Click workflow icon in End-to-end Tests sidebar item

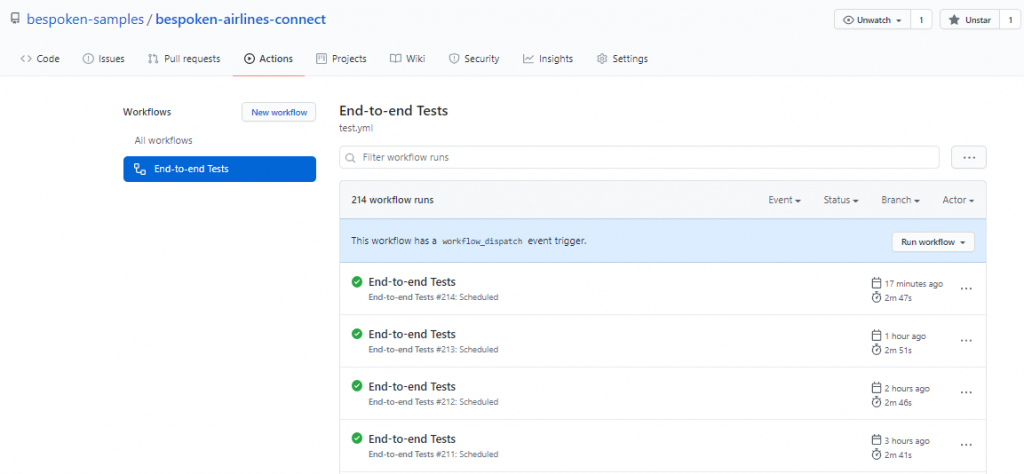tap(140, 169)
